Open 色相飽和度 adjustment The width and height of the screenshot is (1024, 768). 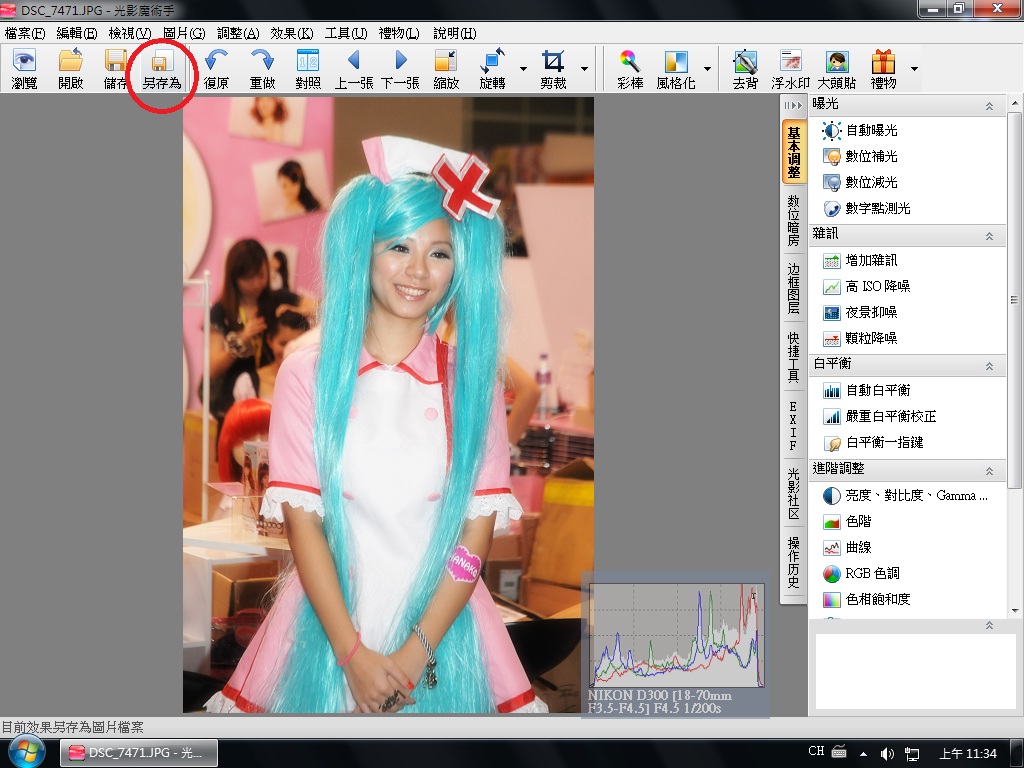(x=877, y=600)
